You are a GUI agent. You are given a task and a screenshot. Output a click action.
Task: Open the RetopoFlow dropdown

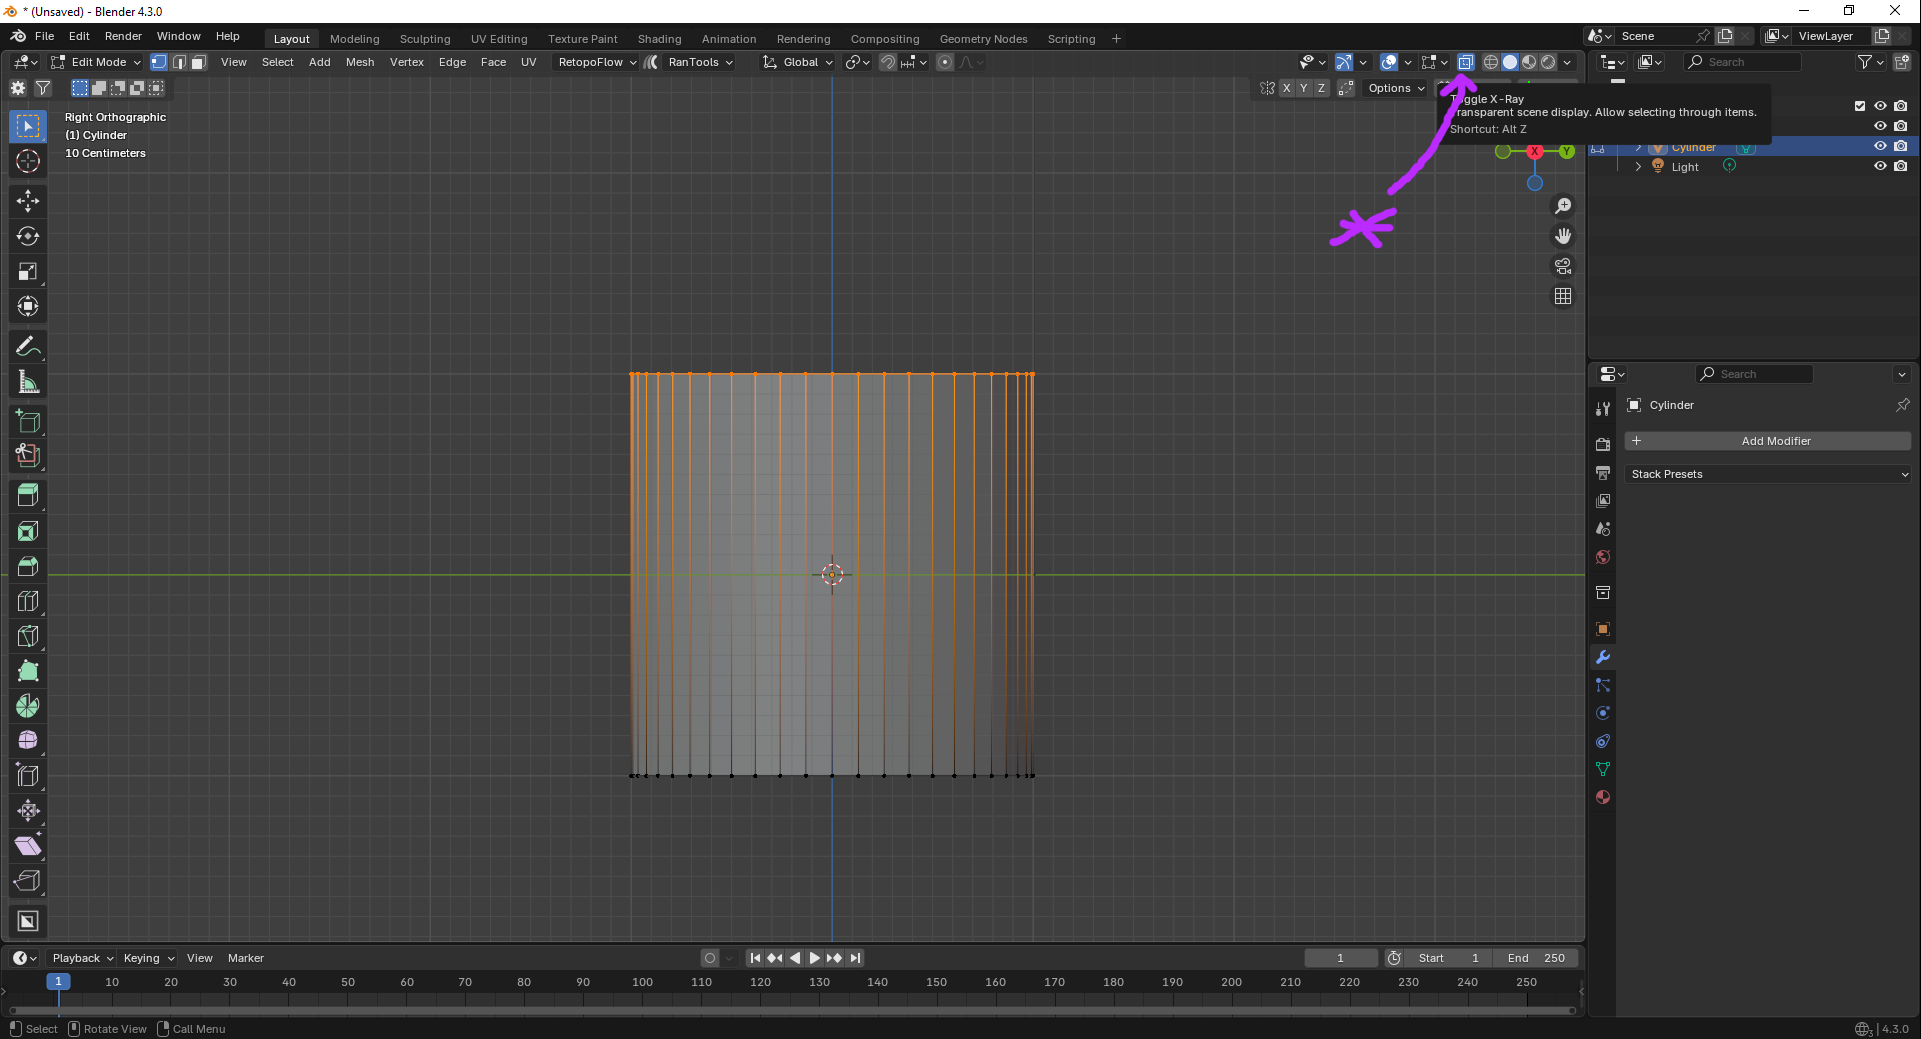point(597,62)
